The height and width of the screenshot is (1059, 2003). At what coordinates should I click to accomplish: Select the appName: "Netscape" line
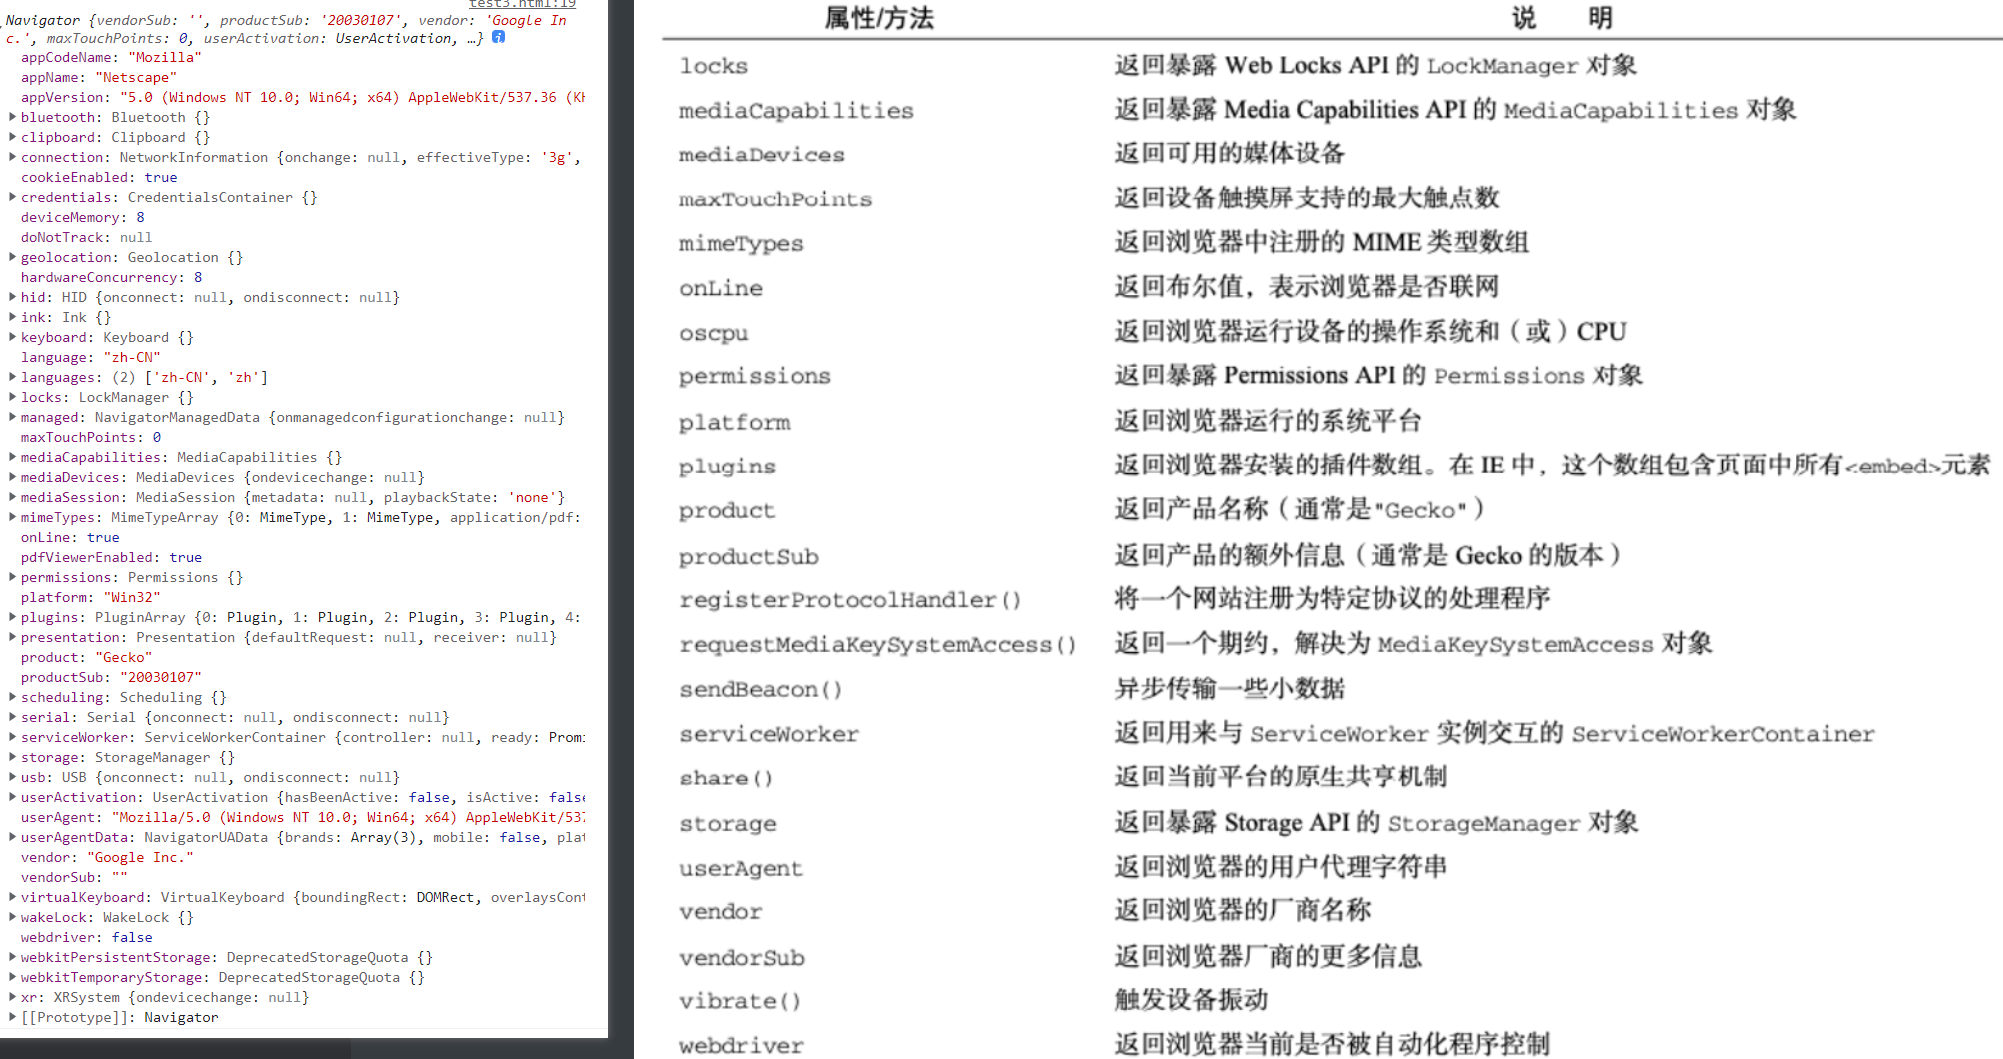pyautogui.click(x=99, y=77)
